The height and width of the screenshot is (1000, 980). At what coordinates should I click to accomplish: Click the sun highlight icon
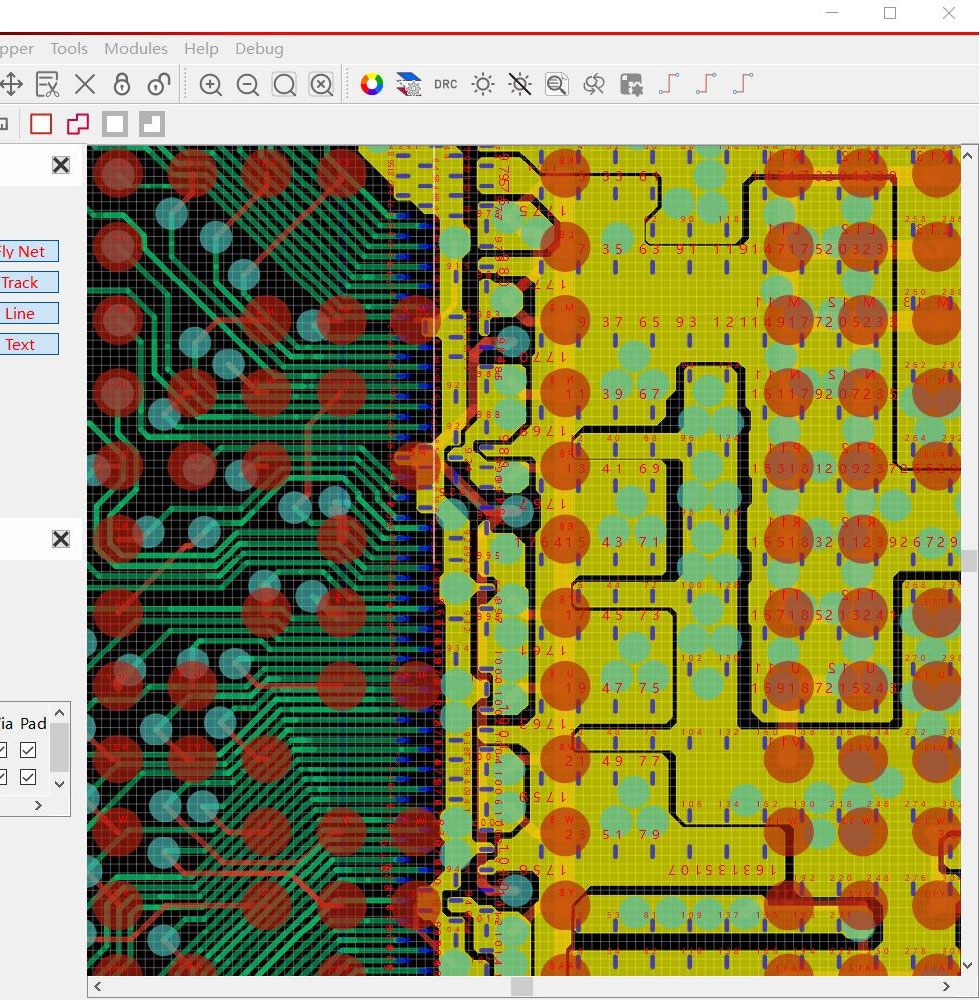[x=483, y=84]
